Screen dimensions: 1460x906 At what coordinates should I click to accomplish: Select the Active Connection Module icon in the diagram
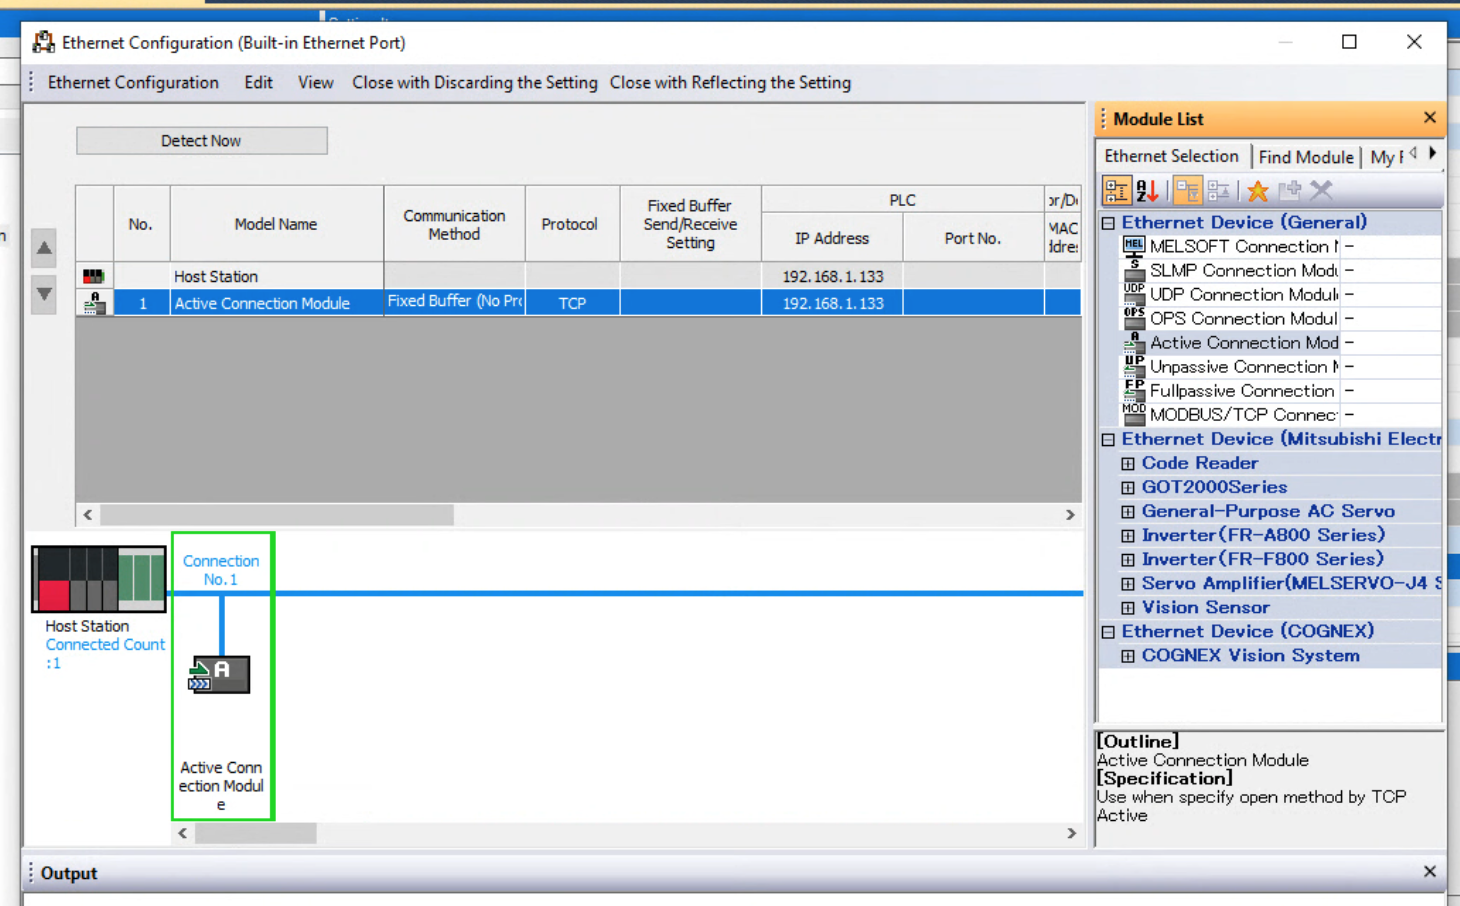(x=219, y=675)
